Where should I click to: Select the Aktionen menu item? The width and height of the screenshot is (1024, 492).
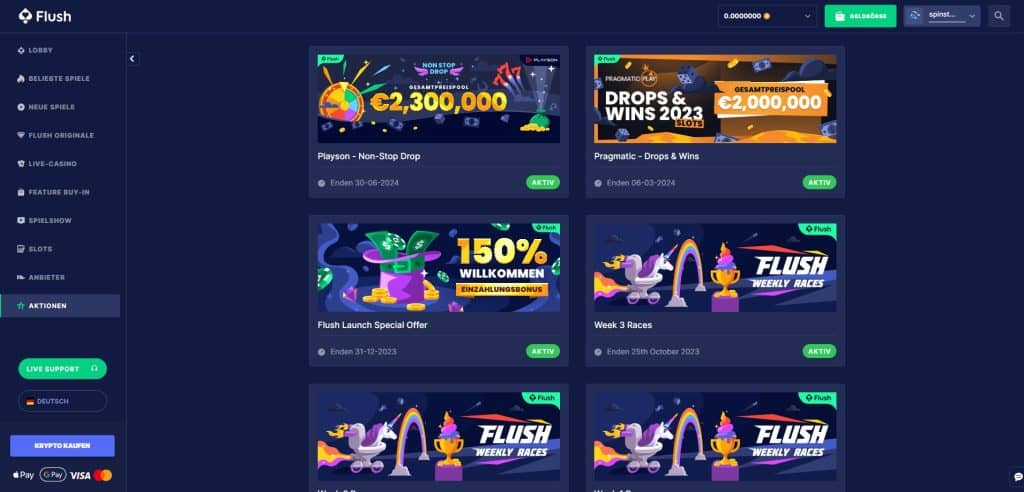pos(60,306)
